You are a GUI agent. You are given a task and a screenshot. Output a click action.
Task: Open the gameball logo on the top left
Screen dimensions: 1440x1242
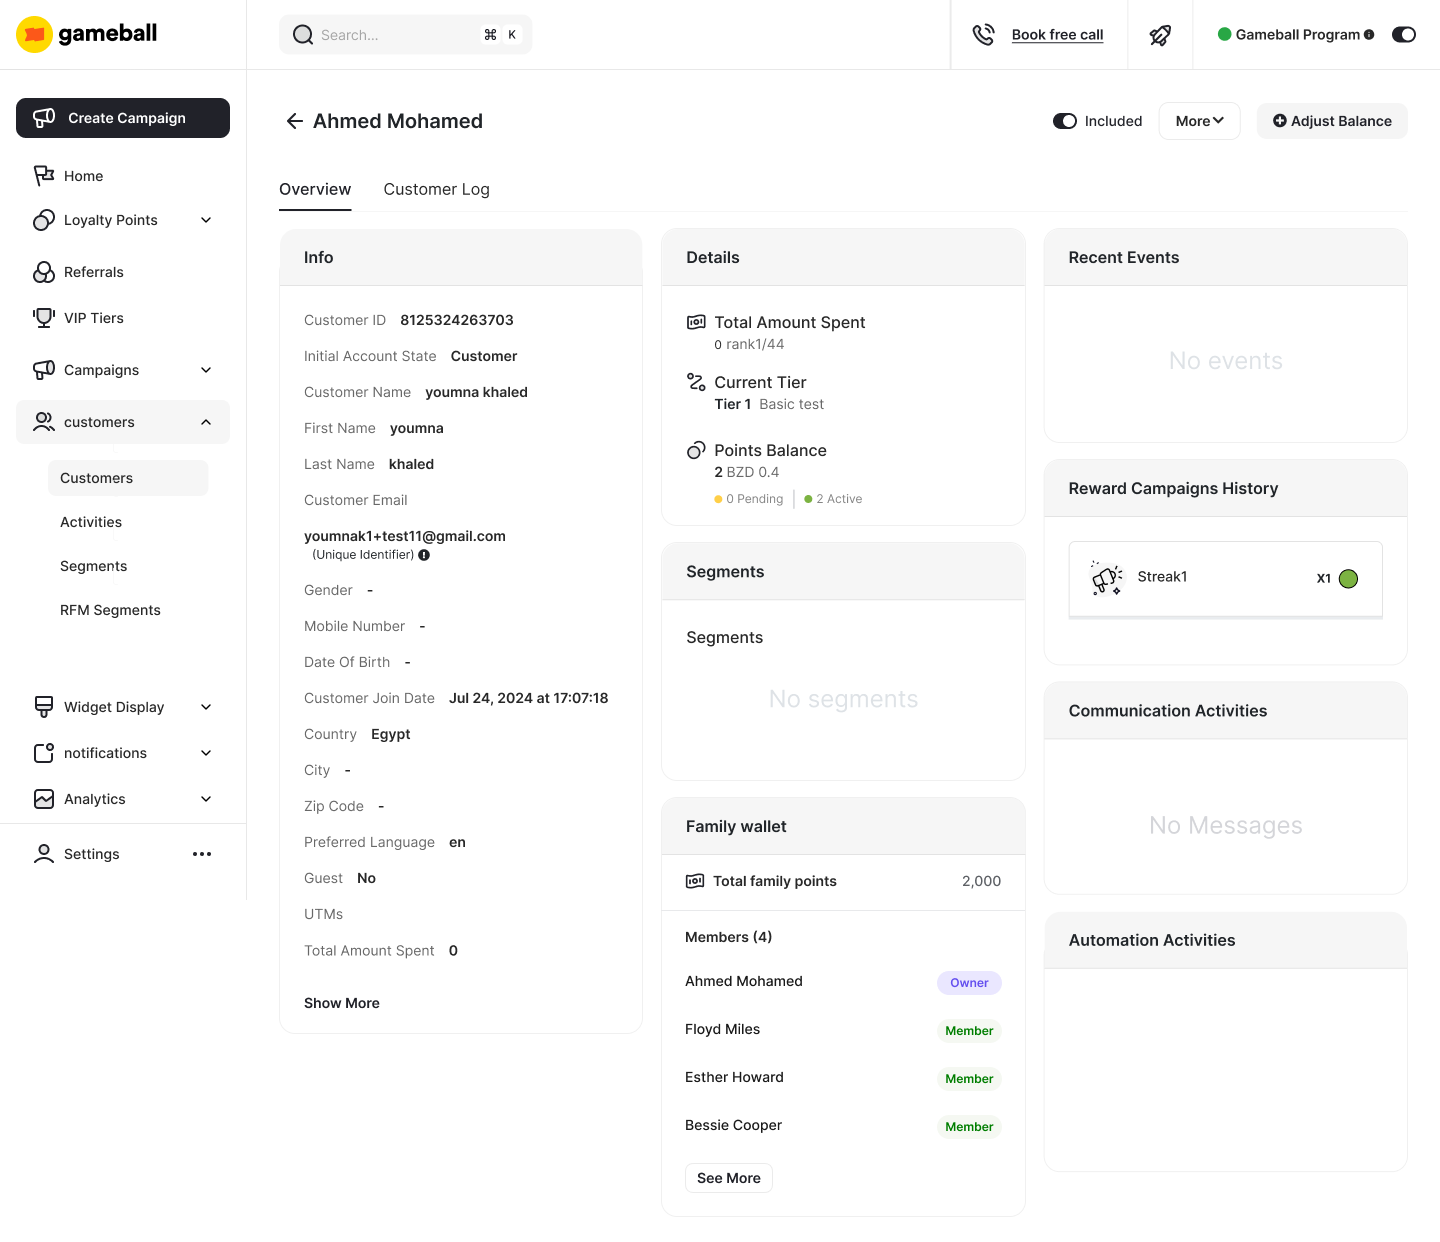[85, 33]
